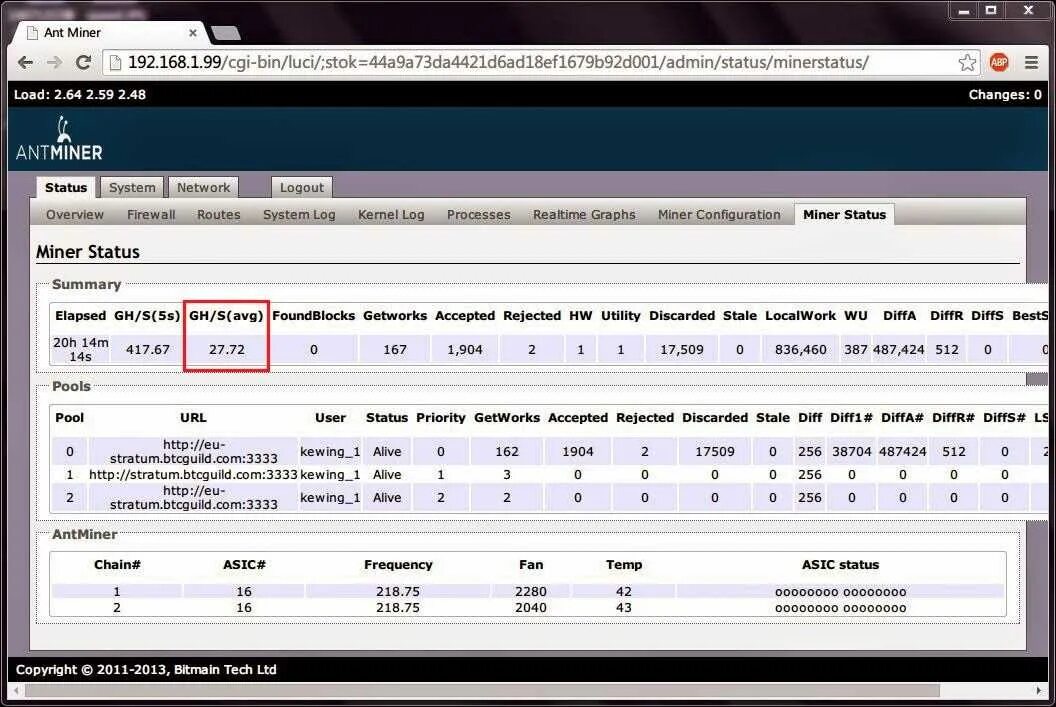Click chain 2 ASIC status string

coord(840,608)
